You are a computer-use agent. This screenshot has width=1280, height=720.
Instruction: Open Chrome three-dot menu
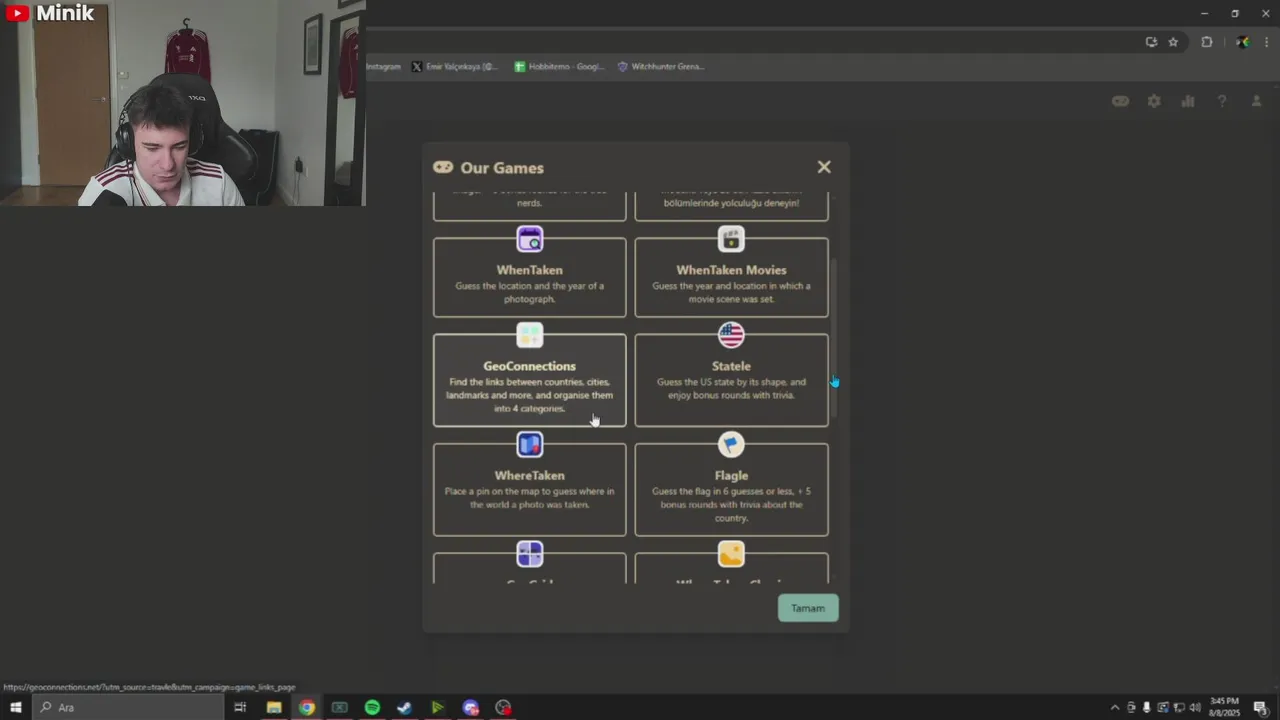coord(1266,42)
